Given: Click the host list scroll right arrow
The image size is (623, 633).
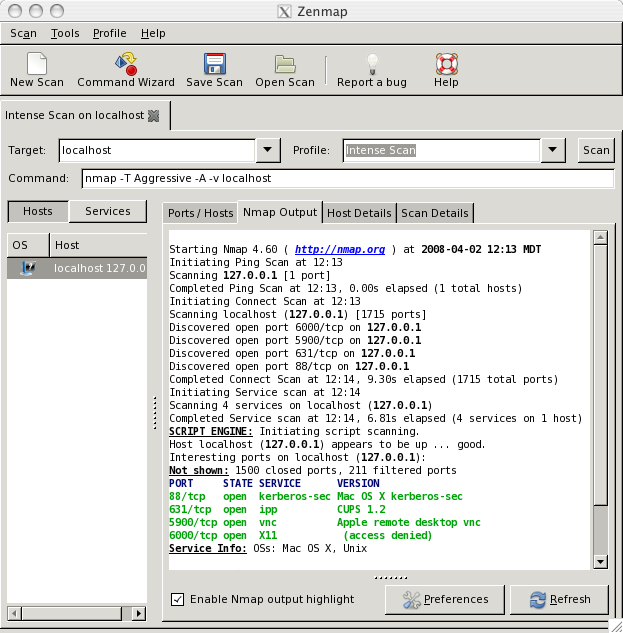Looking at the screenshot, I should (x=139, y=614).
